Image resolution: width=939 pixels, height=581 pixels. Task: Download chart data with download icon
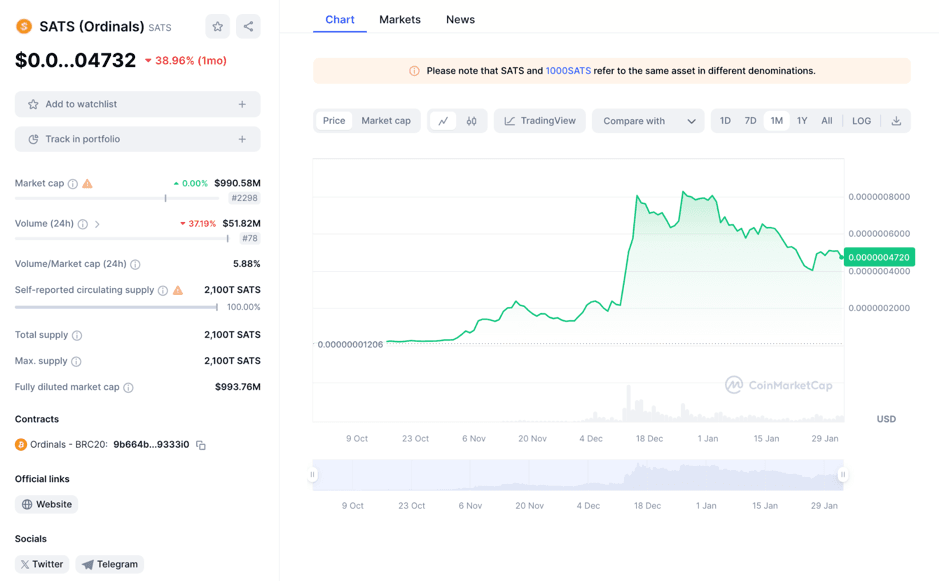pos(896,121)
